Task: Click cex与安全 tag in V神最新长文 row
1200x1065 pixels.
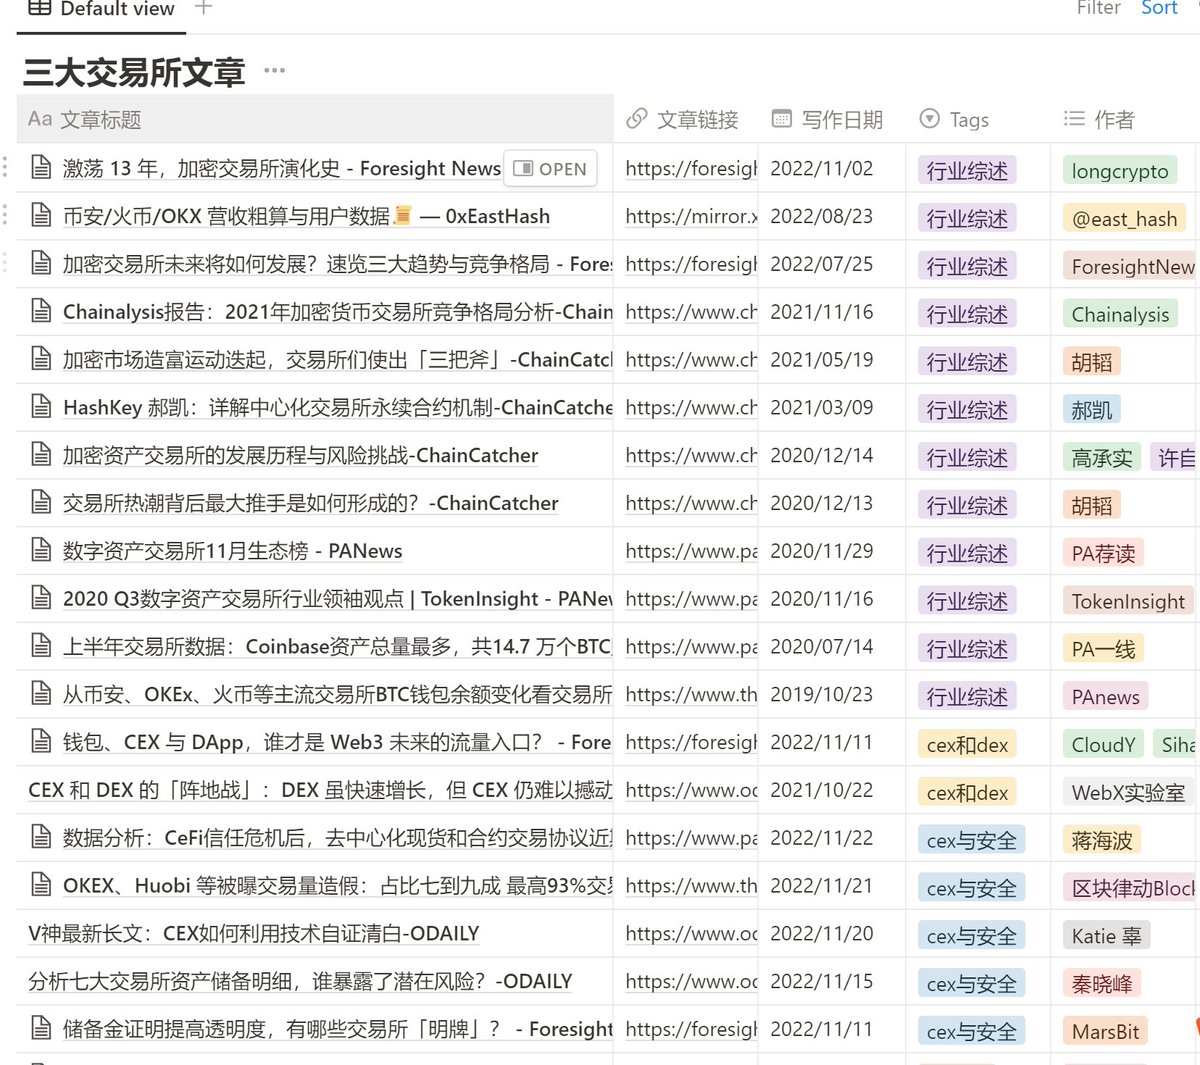Action: point(971,936)
